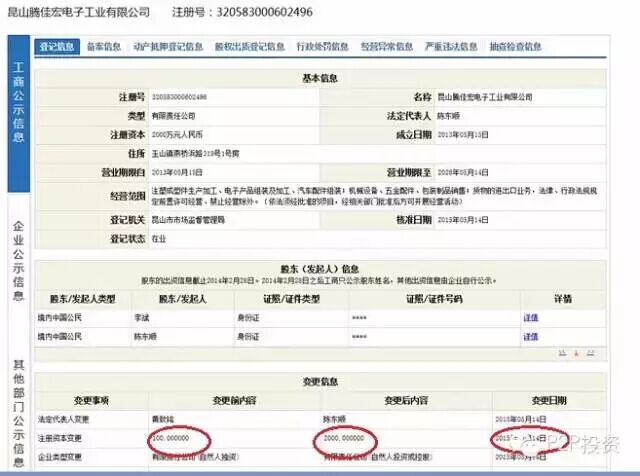This screenshot has height=476, width=640.
Task: Click the 法定代表人变更 row label
Action: pos(63,419)
